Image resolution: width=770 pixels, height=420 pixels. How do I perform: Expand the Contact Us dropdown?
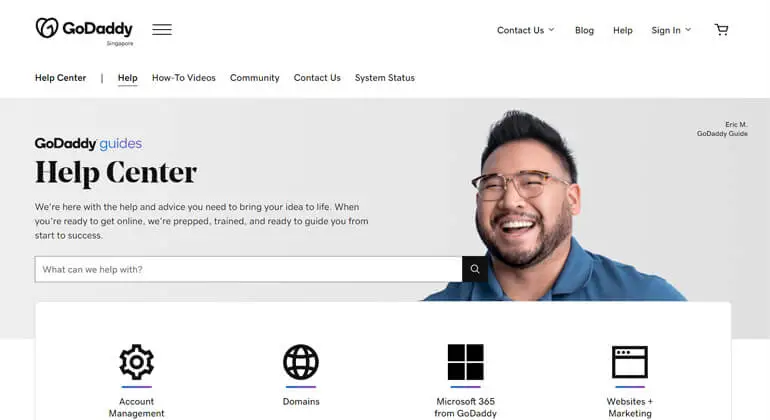pos(525,30)
